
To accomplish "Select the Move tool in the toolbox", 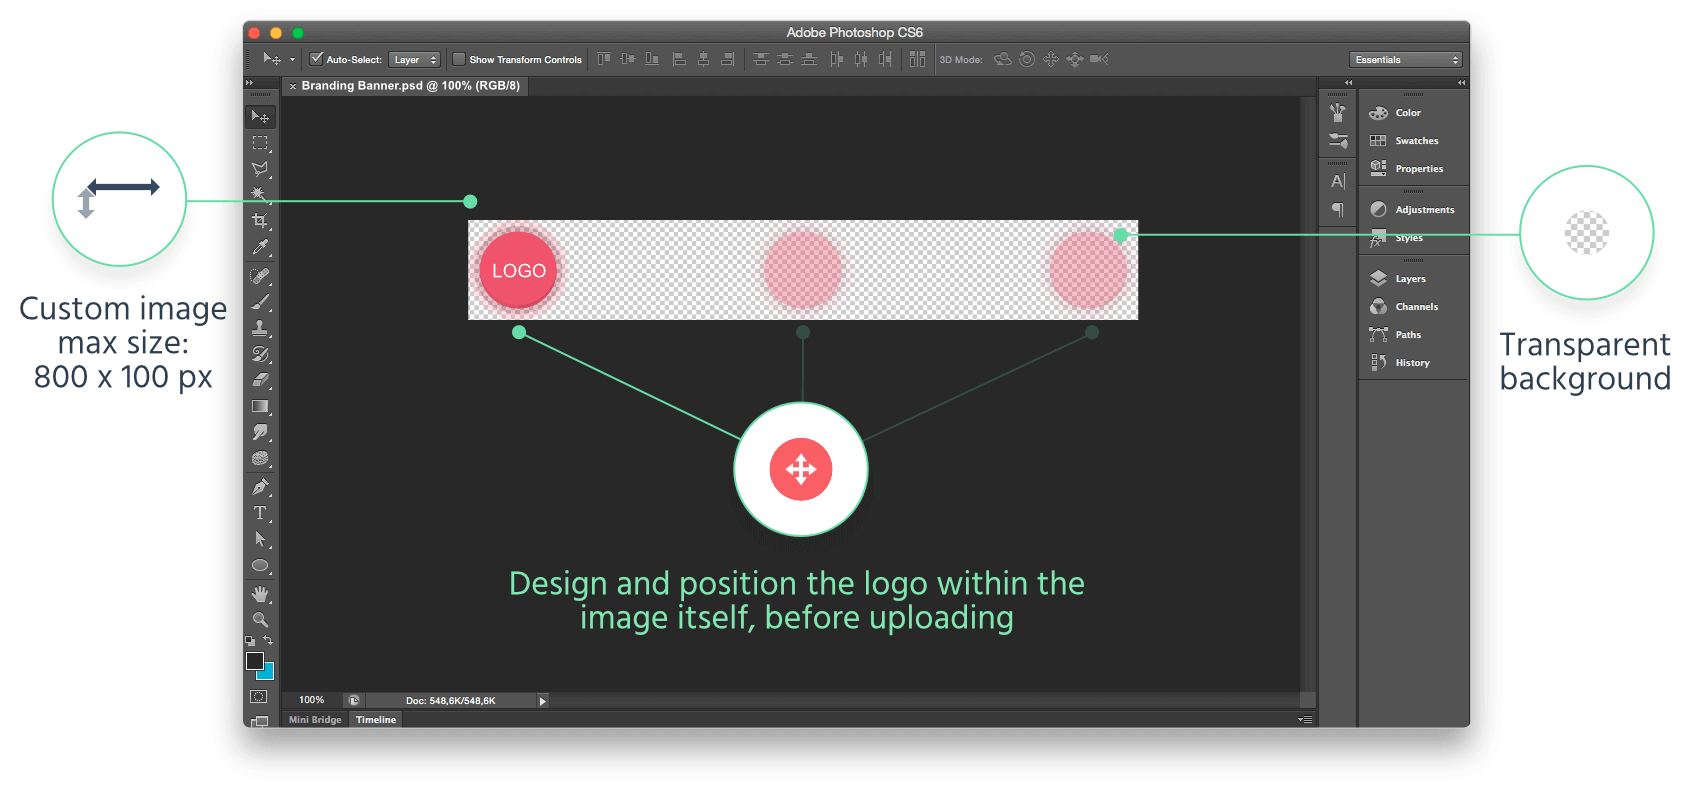I will click(260, 116).
